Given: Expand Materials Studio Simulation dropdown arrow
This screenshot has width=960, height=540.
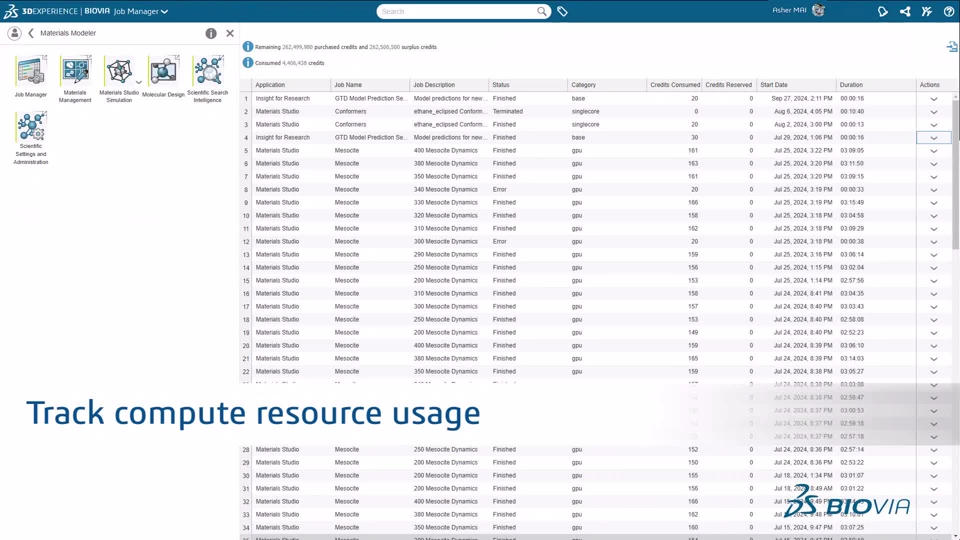Looking at the screenshot, I should click(138, 82).
